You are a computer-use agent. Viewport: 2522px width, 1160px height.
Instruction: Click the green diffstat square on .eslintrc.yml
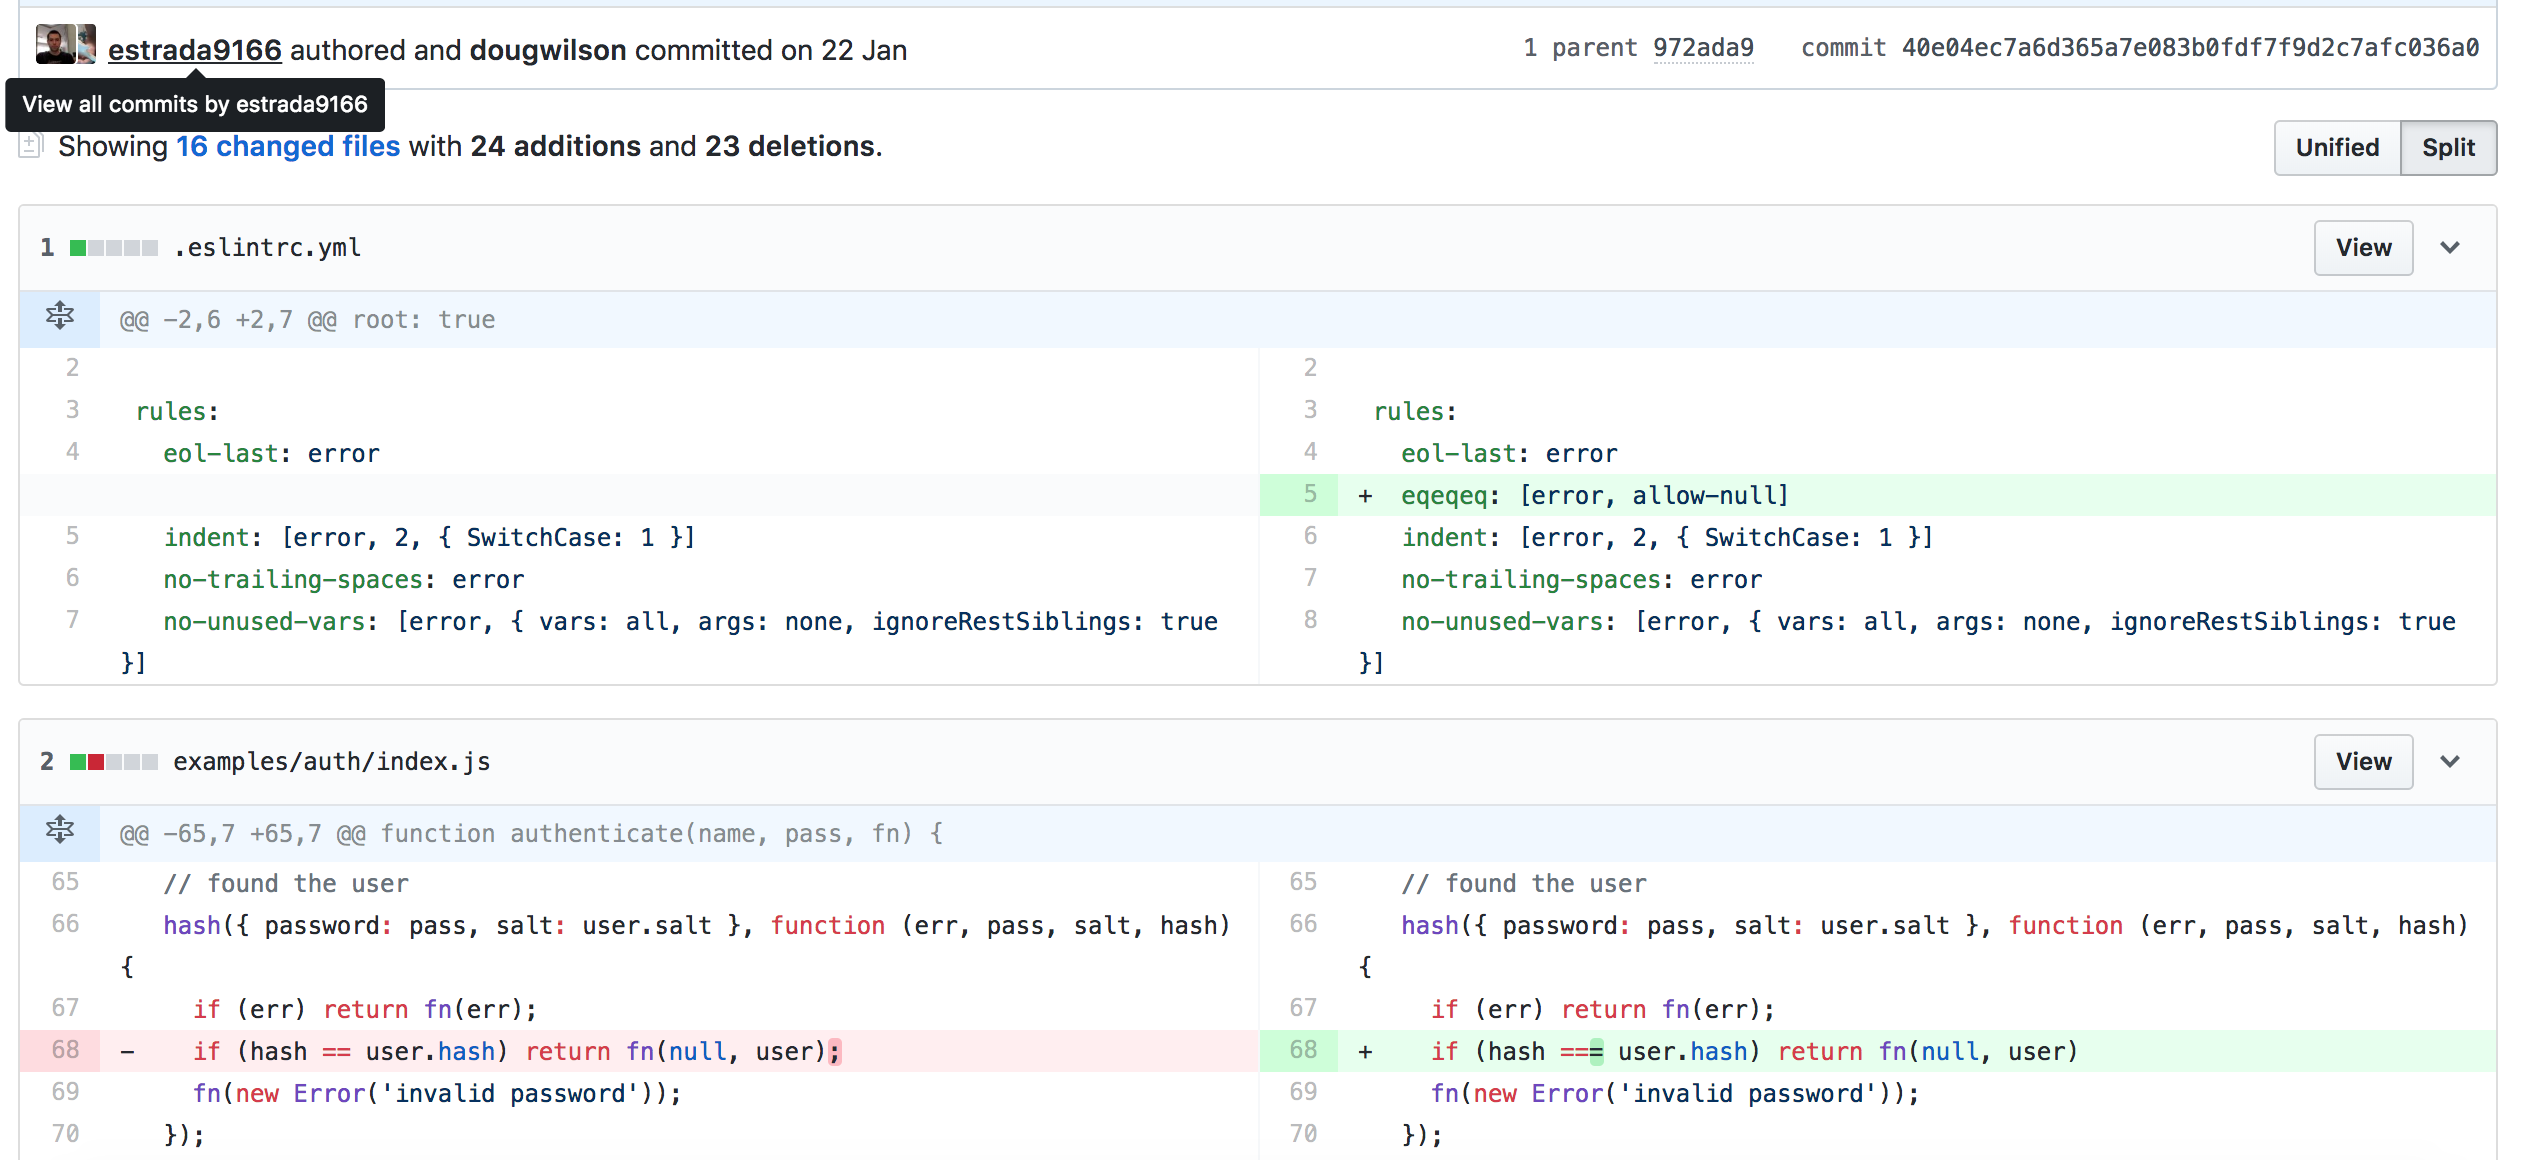click(78, 247)
